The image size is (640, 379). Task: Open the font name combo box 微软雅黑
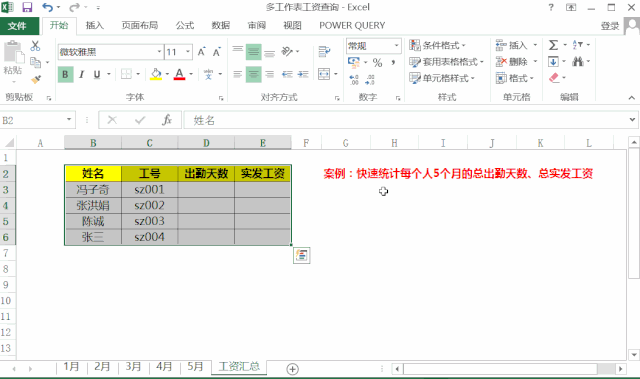[111, 52]
